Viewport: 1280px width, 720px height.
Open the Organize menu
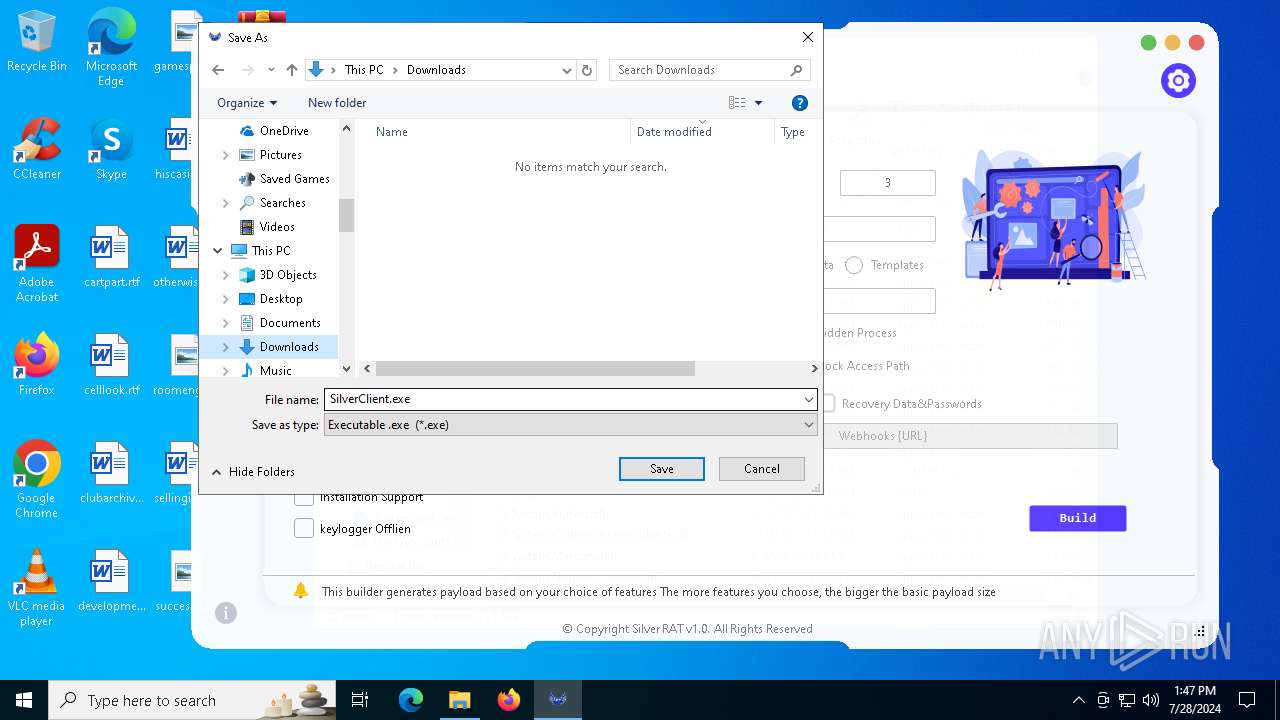(247, 103)
